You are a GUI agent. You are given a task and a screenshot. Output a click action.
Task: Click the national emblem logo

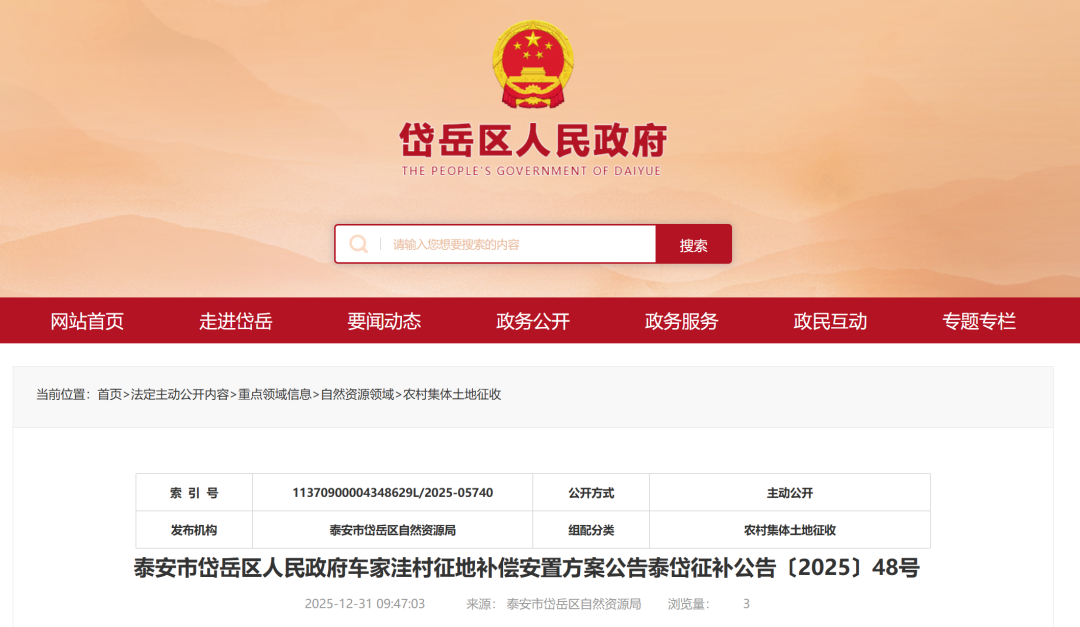[534, 65]
